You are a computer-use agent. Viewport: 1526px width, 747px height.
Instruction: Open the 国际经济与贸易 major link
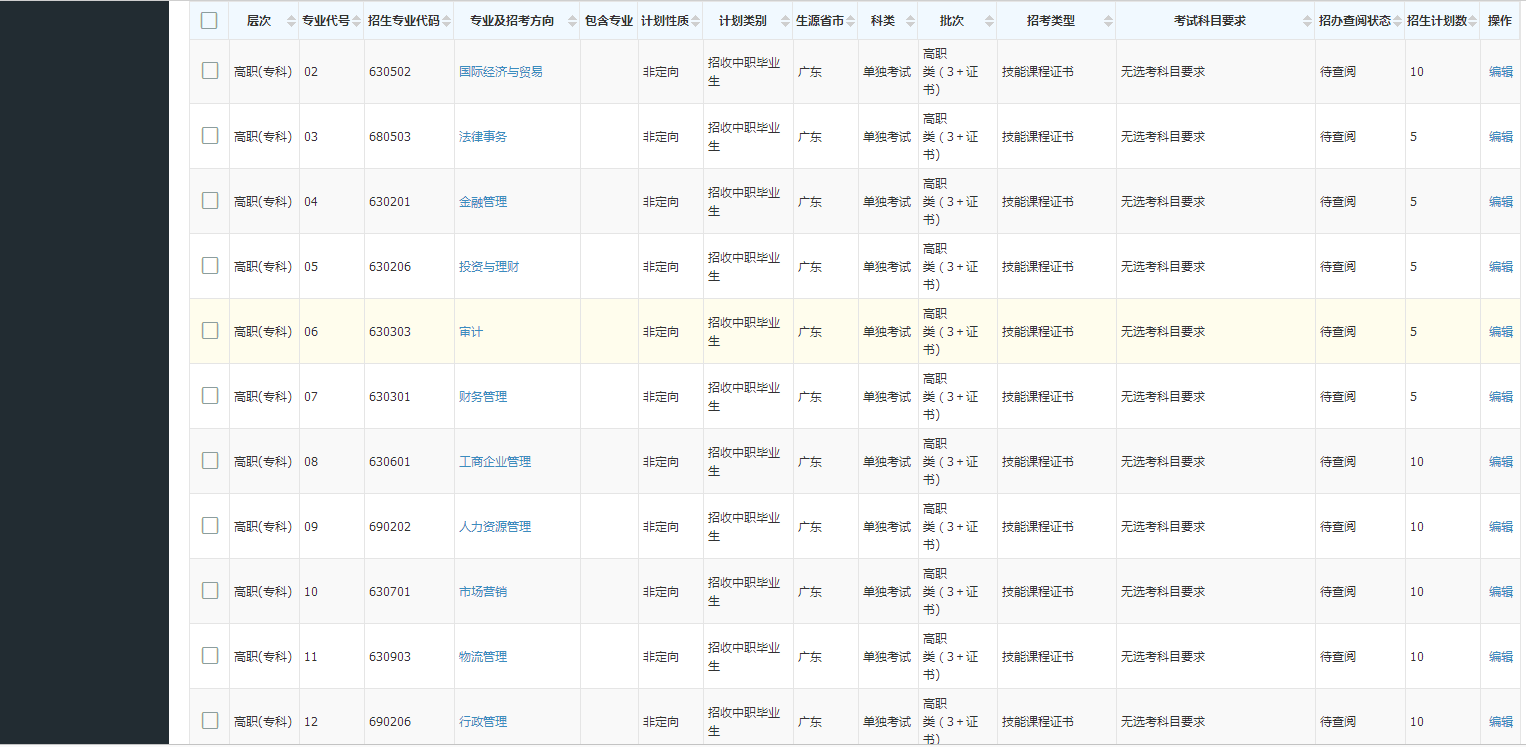pos(501,72)
